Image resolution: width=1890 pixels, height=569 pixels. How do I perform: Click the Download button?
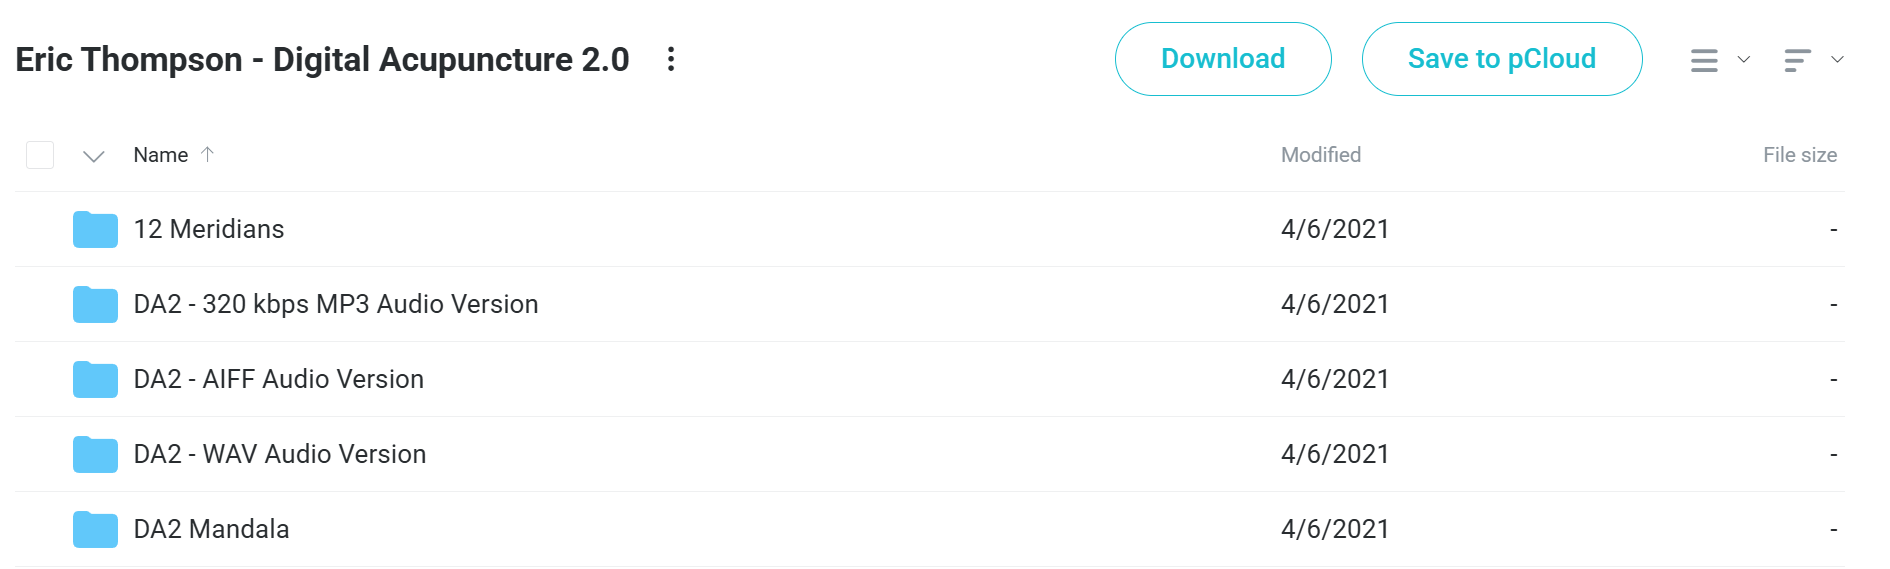click(x=1223, y=59)
